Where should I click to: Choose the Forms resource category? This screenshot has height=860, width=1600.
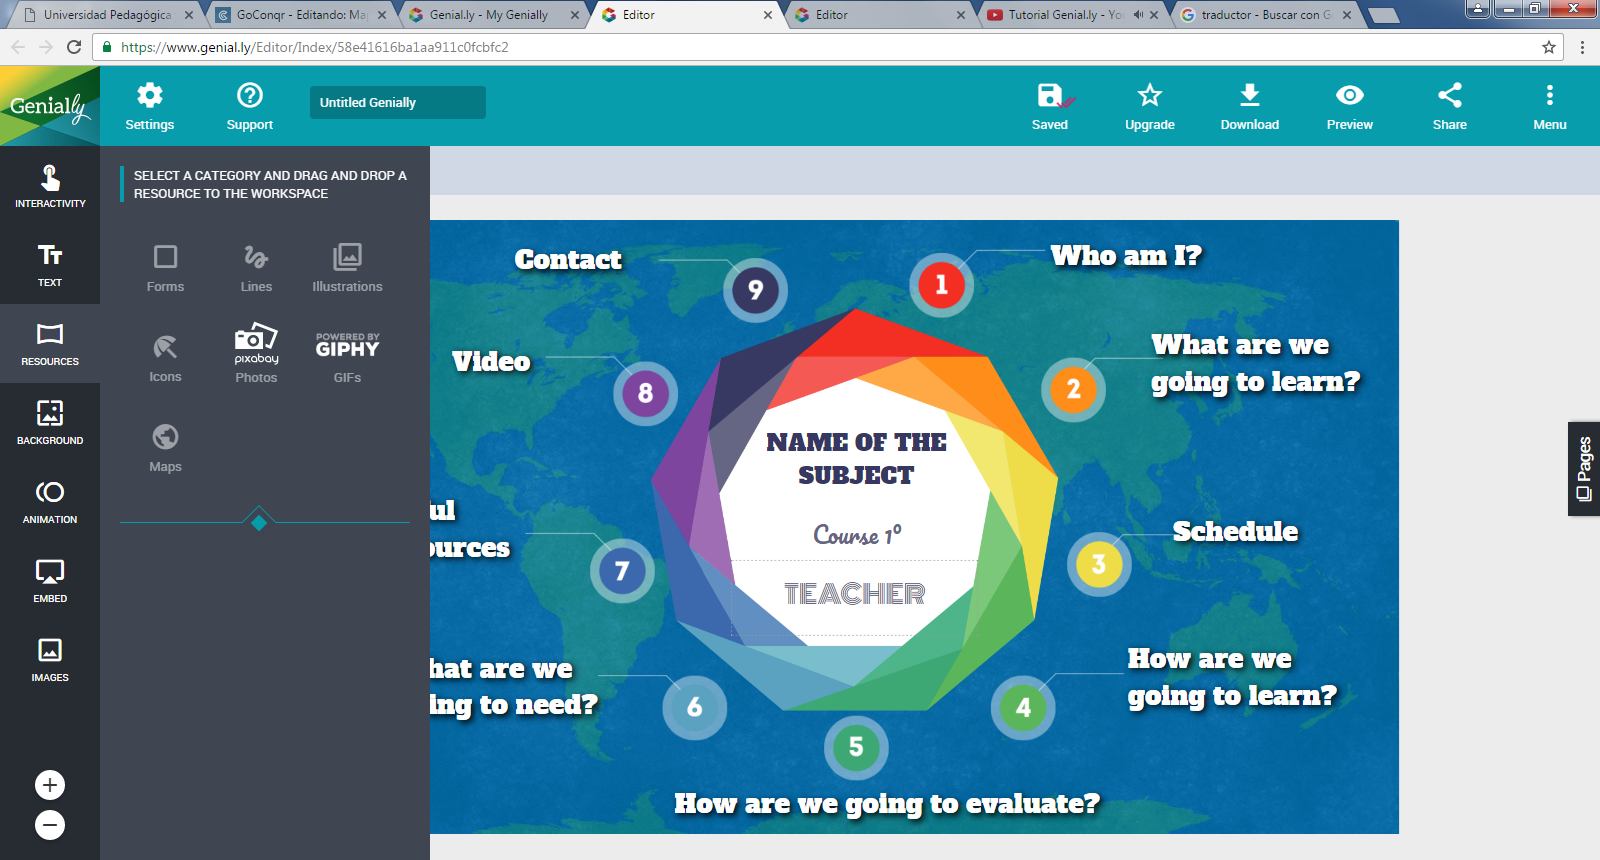(165, 268)
